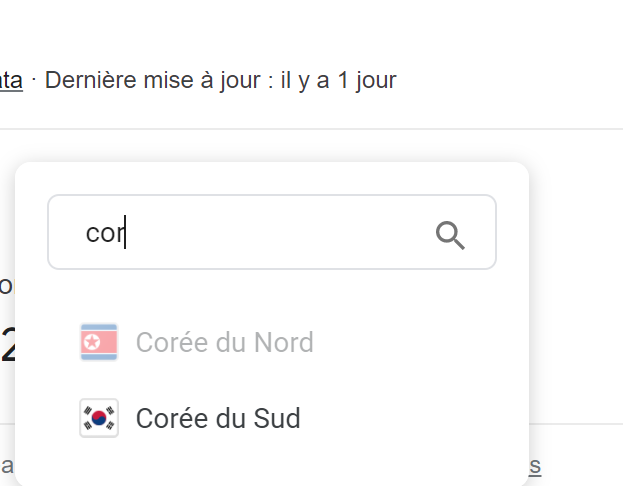Choose the greyed-out "Corée du Nord" option
Image resolution: width=623 pixels, height=486 pixels.
click(224, 343)
